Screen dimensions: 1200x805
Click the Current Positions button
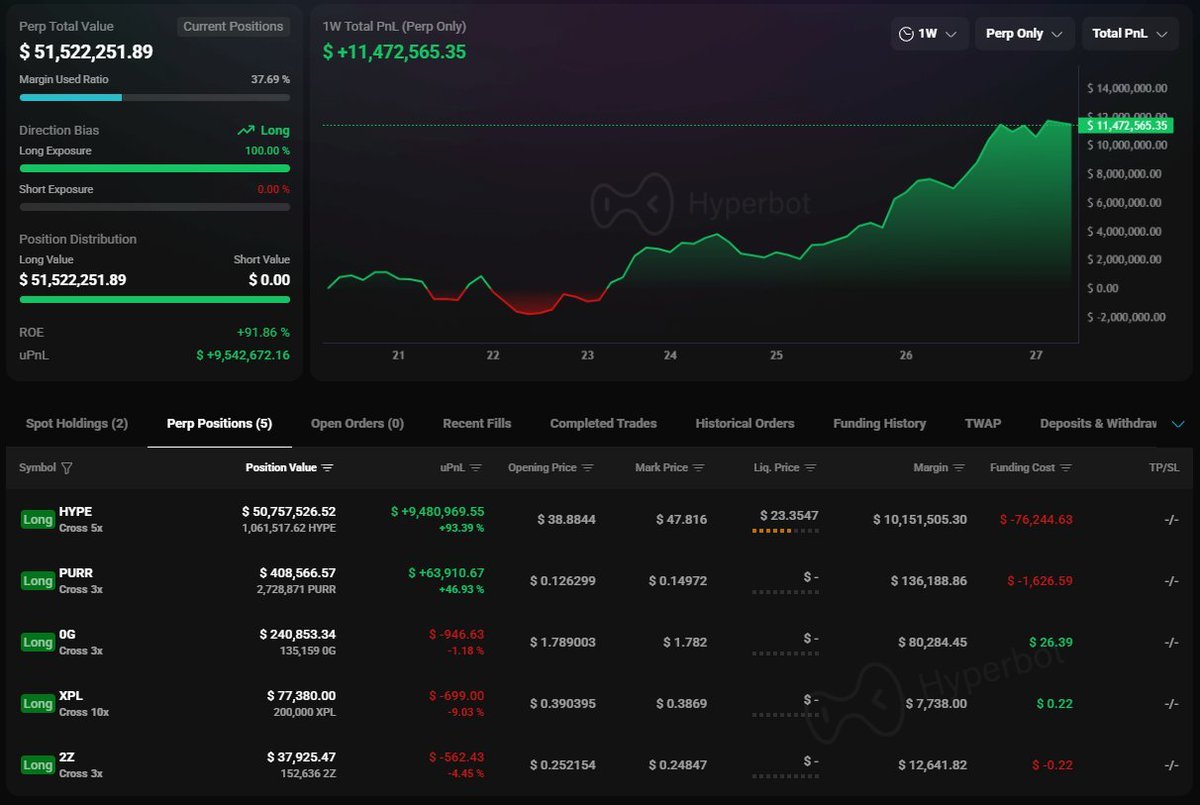click(x=233, y=27)
